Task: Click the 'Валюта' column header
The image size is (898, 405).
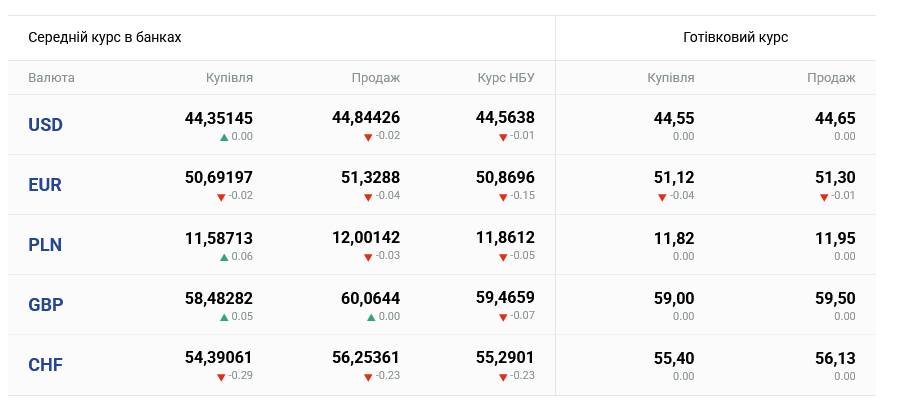Action: click(51, 78)
